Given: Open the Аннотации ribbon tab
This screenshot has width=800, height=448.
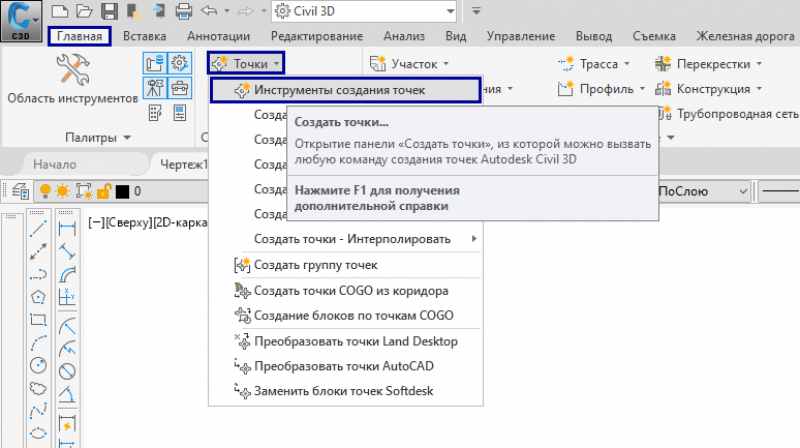Looking at the screenshot, I should tap(218, 36).
